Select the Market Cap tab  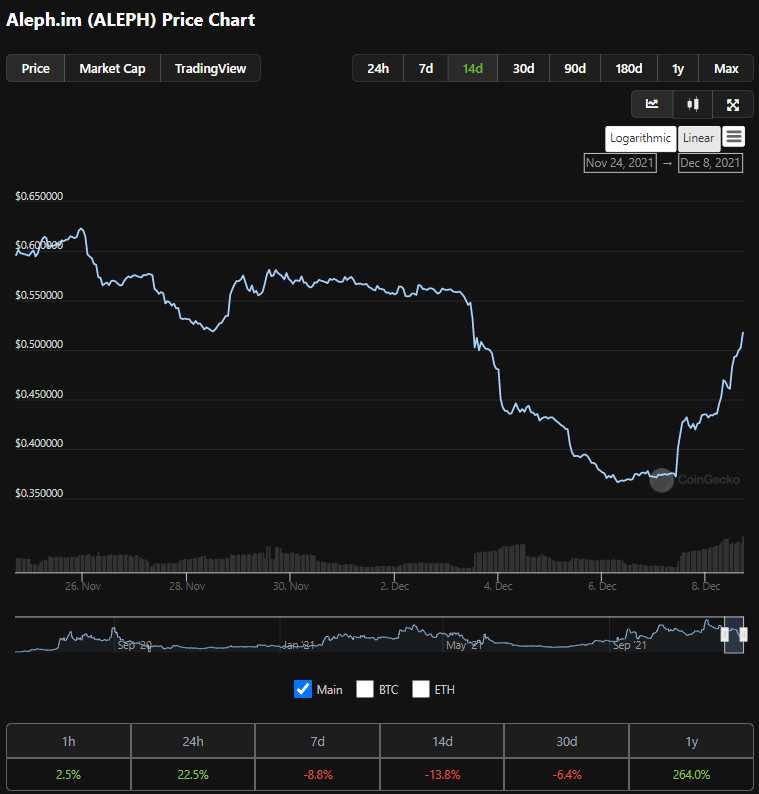pyautogui.click(x=112, y=68)
